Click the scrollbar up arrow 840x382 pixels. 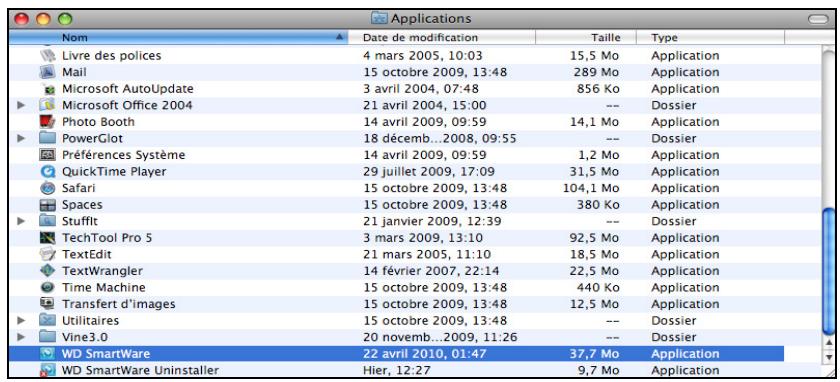[828, 342]
